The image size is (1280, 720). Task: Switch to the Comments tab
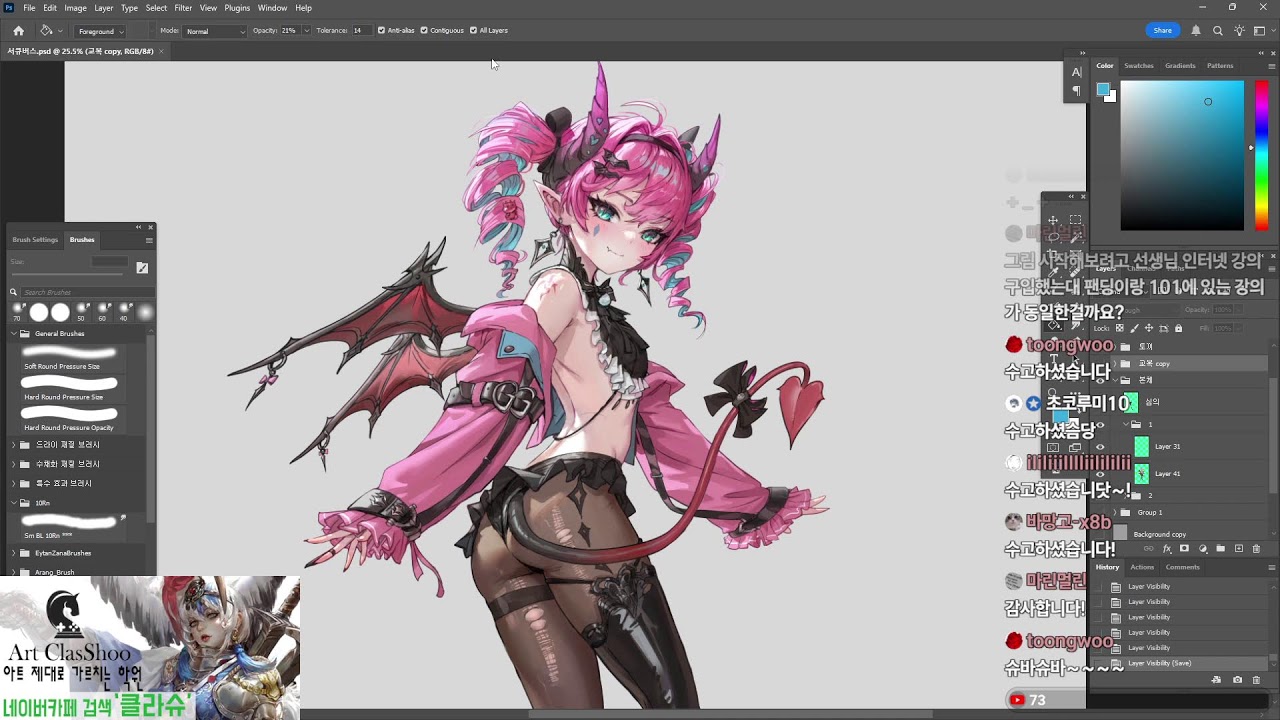(1182, 567)
